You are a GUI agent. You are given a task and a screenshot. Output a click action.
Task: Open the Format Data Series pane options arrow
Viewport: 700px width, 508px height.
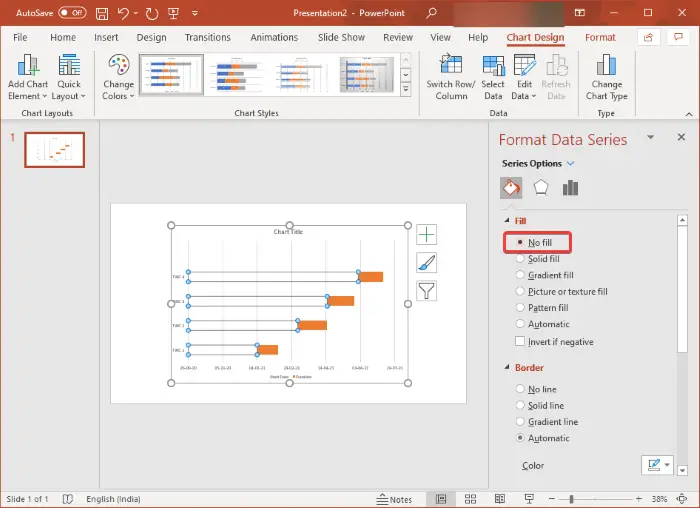650,137
